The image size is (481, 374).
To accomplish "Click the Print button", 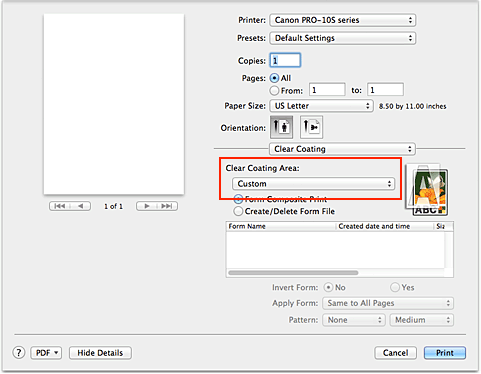I will [445, 353].
